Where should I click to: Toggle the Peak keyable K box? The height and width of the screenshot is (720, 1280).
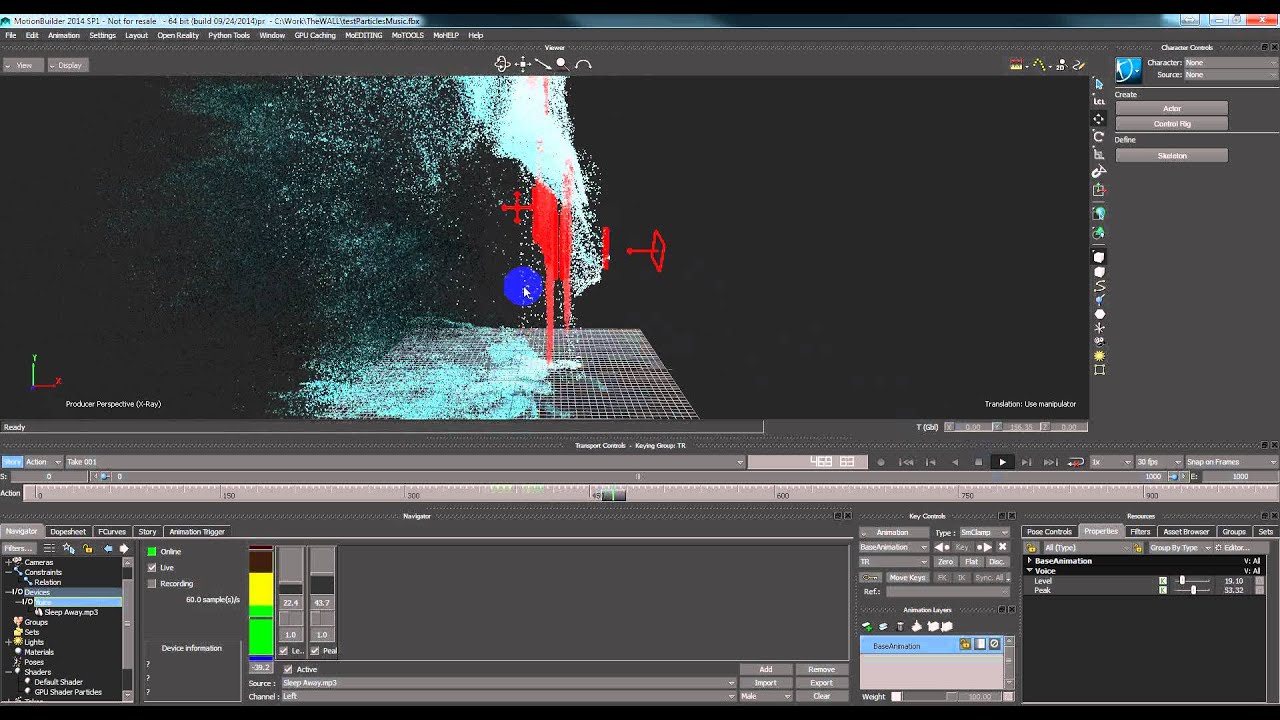click(1162, 590)
